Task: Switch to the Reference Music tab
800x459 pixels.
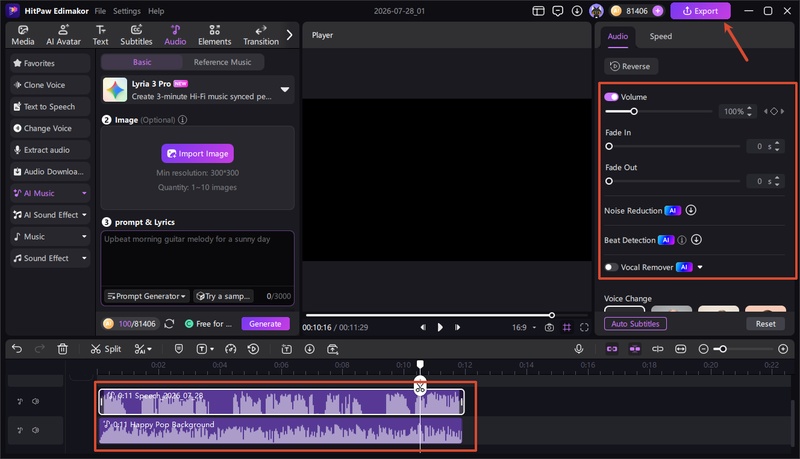Action: click(x=222, y=62)
